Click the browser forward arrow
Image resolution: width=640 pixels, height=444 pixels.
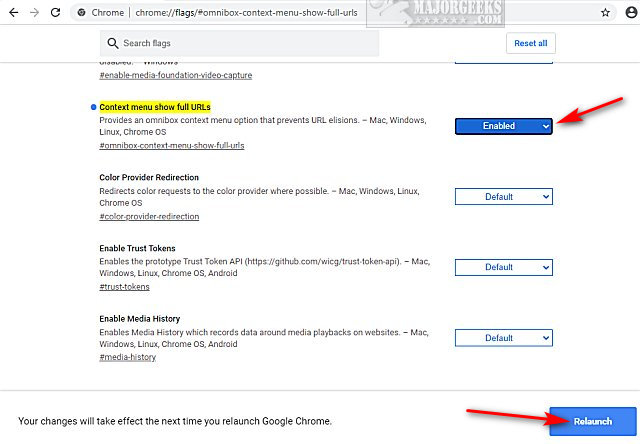coord(35,13)
